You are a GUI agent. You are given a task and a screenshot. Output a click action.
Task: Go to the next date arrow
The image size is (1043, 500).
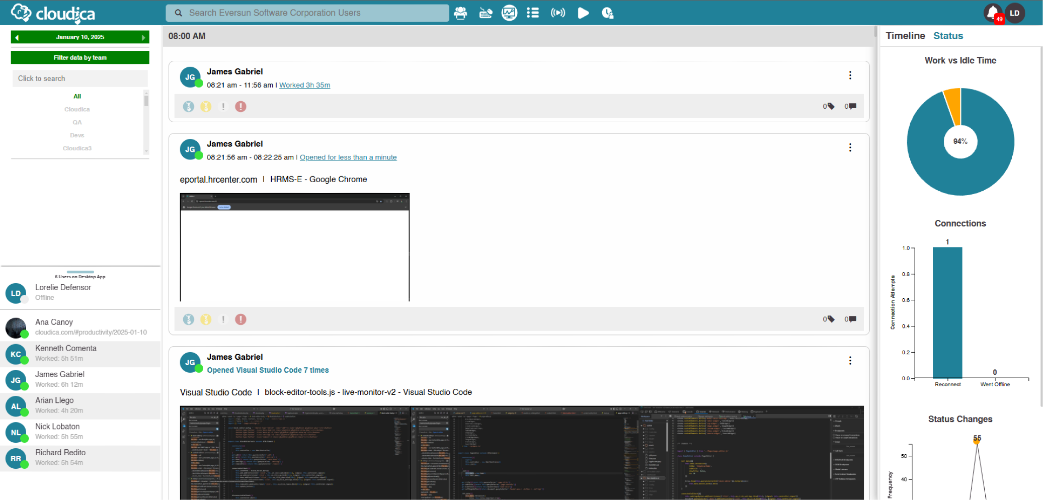pos(144,37)
